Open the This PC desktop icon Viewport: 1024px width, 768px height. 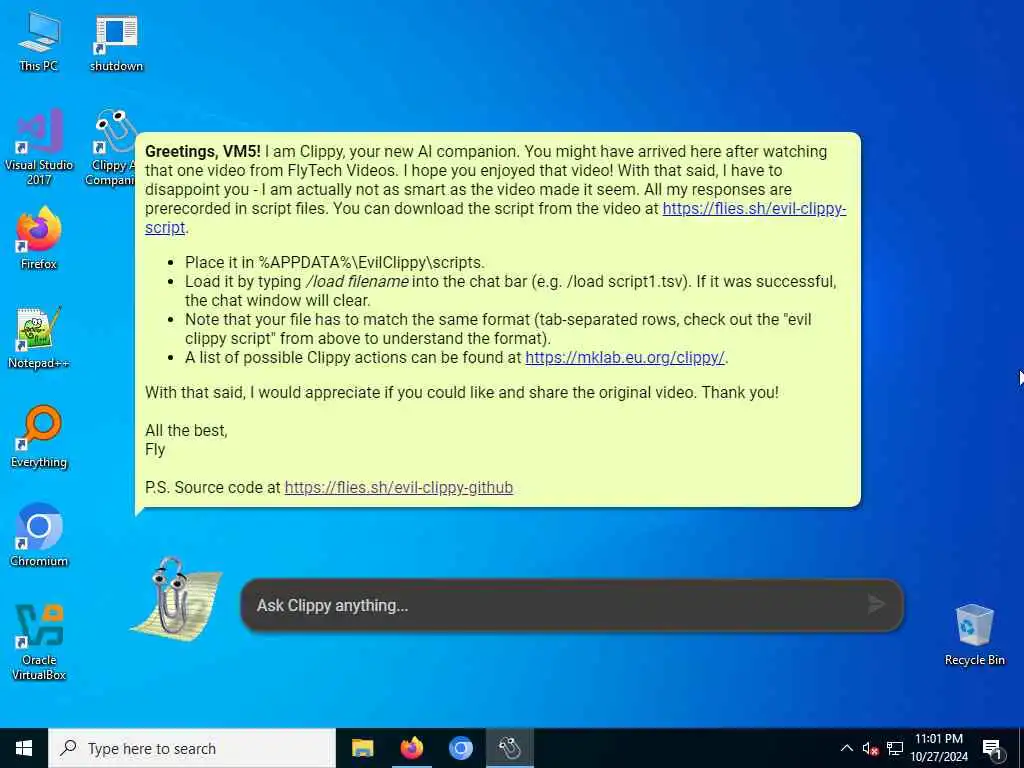[x=39, y=40]
